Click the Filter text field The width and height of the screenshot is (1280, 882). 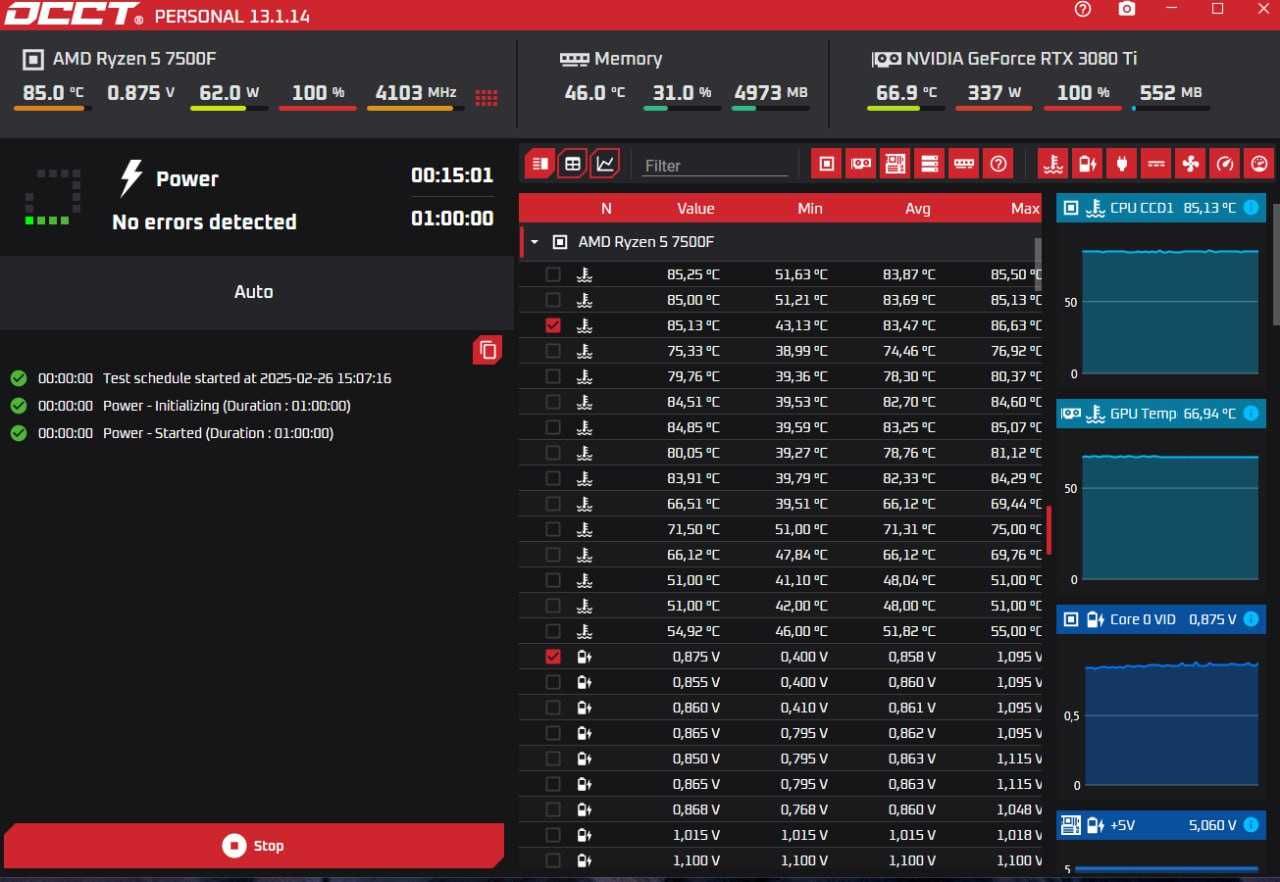coord(714,165)
